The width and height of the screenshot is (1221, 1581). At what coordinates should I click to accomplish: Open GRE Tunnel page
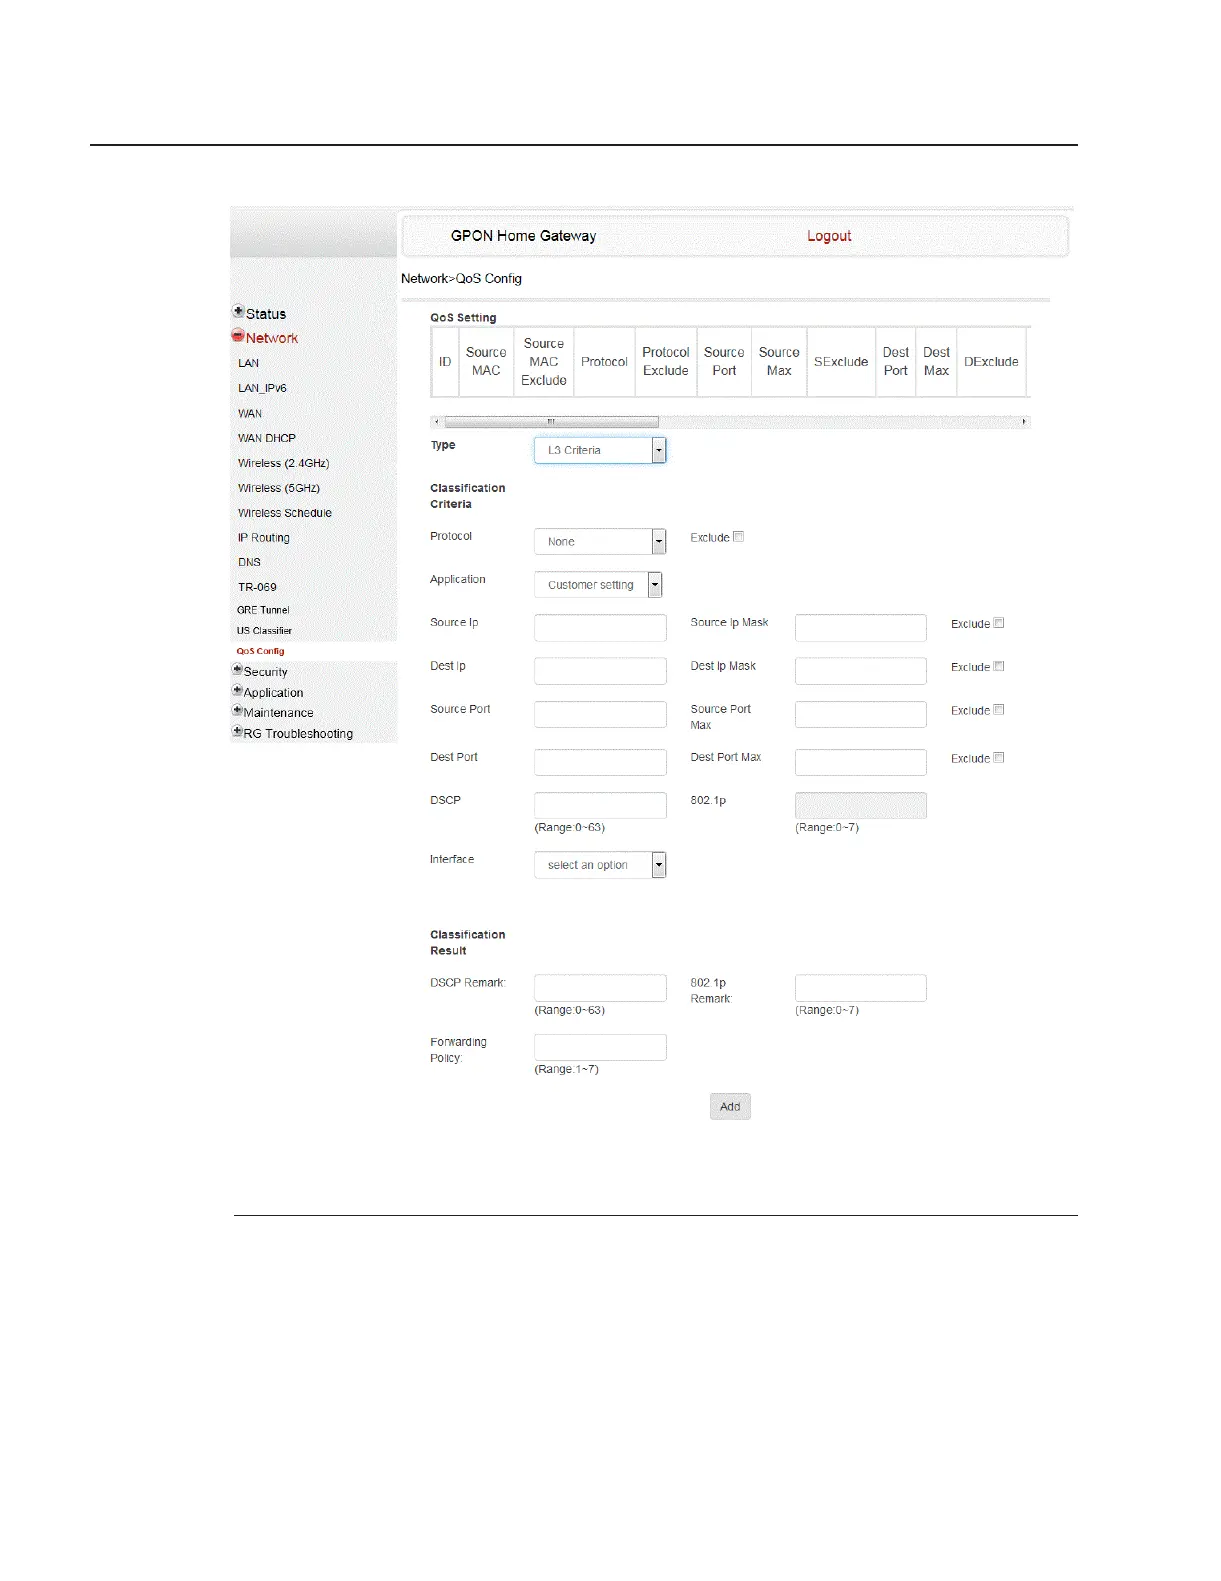pyautogui.click(x=263, y=610)
